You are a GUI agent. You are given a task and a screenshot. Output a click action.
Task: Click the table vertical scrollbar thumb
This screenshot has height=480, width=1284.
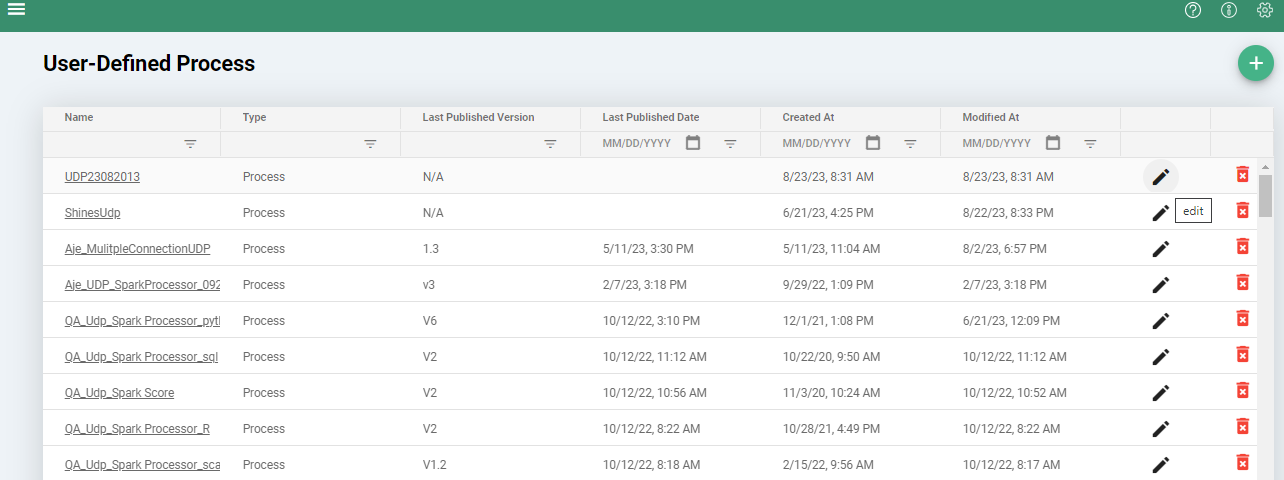pyautogui.click(x=1265, y=195)
